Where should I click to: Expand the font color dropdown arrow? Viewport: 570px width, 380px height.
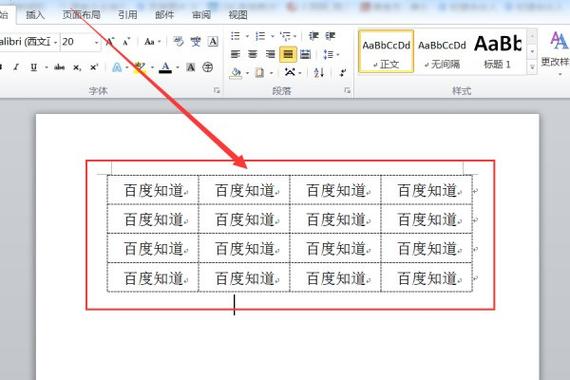point(177,68)
